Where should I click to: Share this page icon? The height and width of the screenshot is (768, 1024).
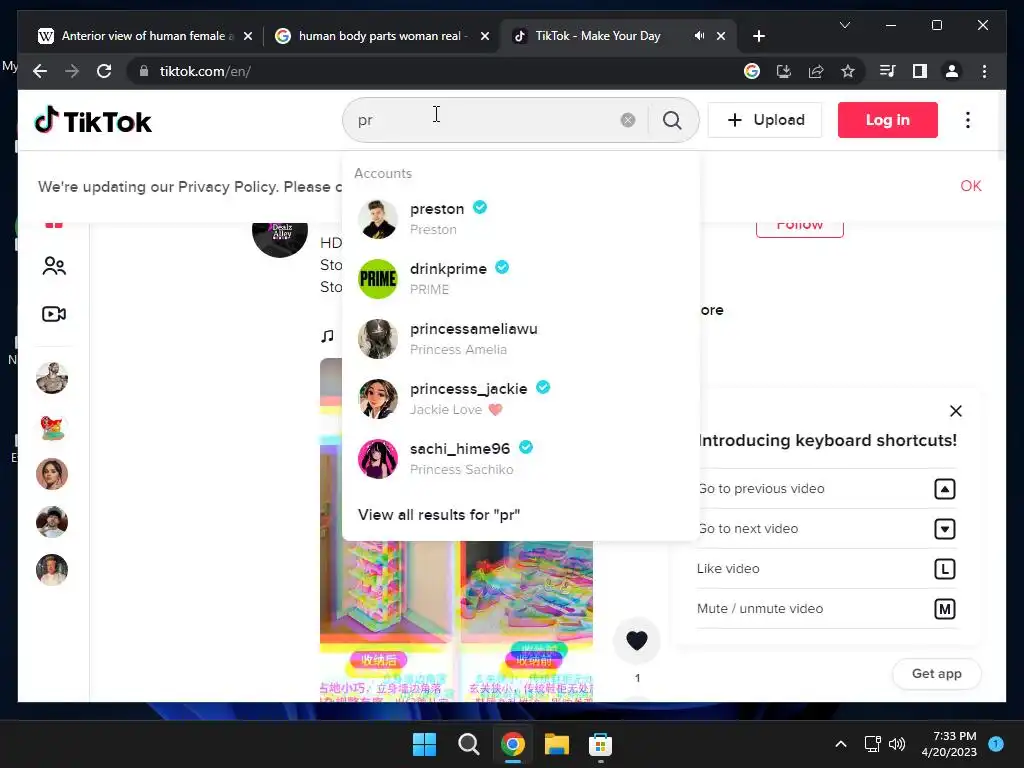click(816, 71)
